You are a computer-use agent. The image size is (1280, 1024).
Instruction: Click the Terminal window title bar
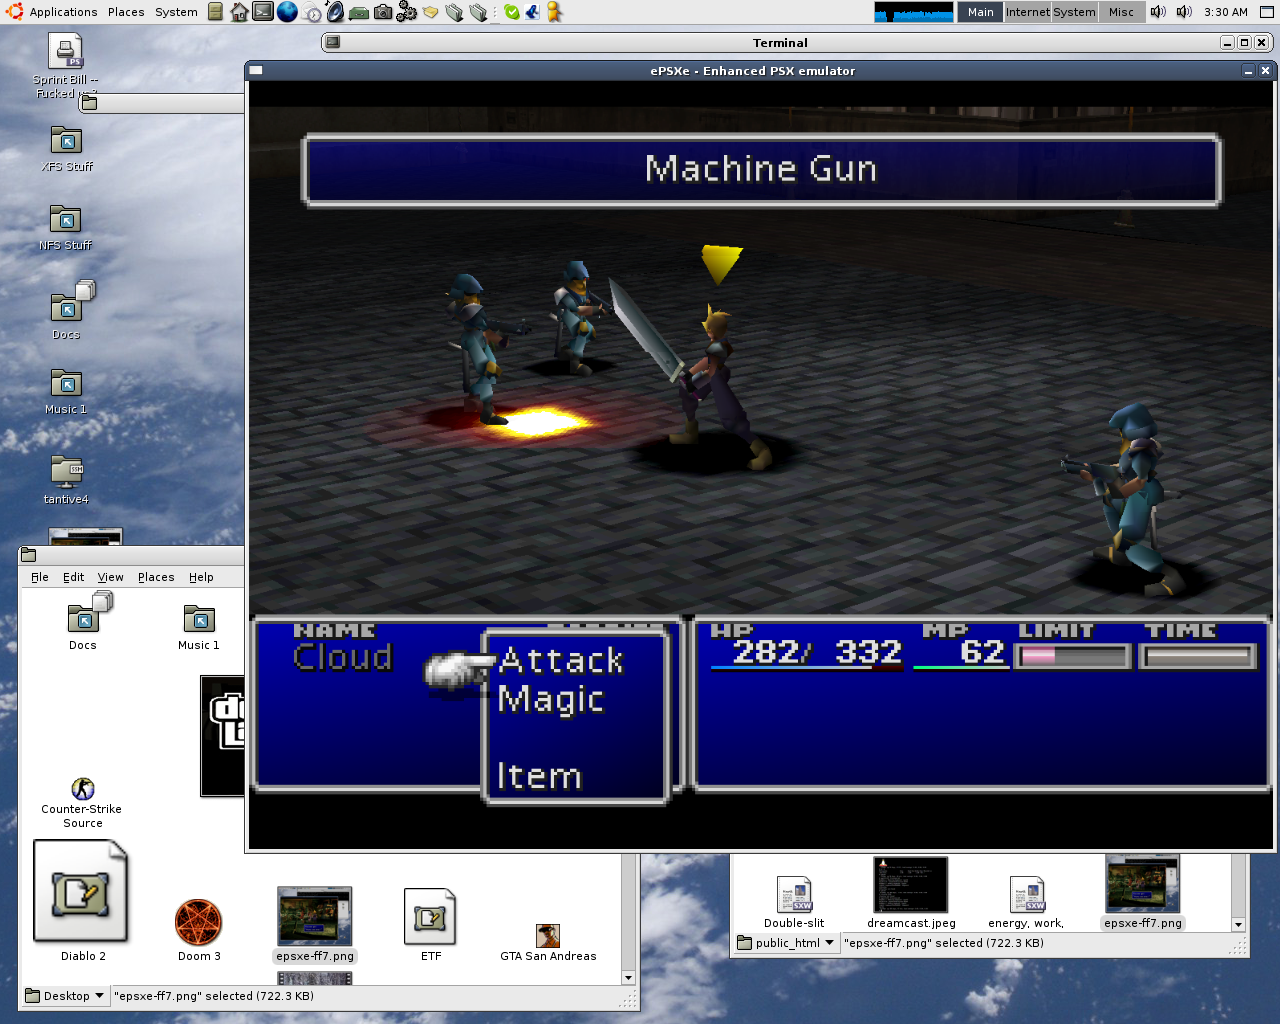coord(780,42)
